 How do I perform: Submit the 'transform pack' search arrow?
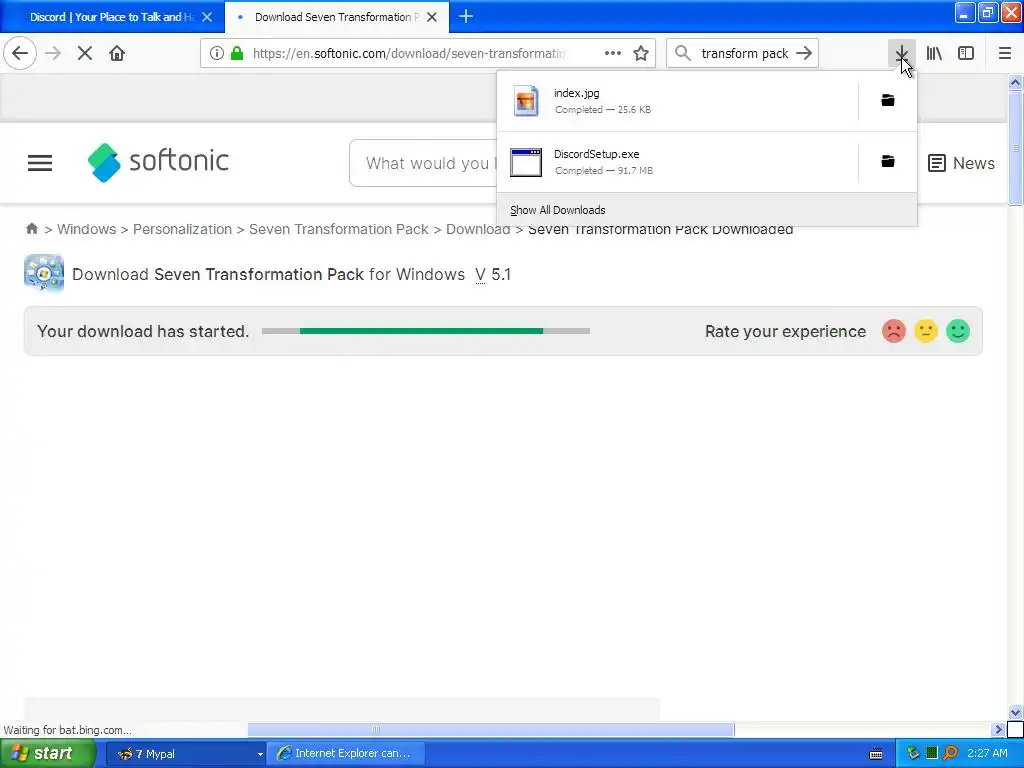[x=805, y=53]
